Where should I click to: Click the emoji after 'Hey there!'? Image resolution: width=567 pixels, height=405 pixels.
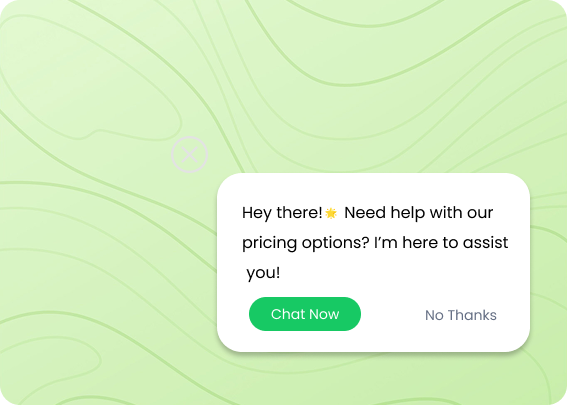pyautogui.click(x=331, y=213)
